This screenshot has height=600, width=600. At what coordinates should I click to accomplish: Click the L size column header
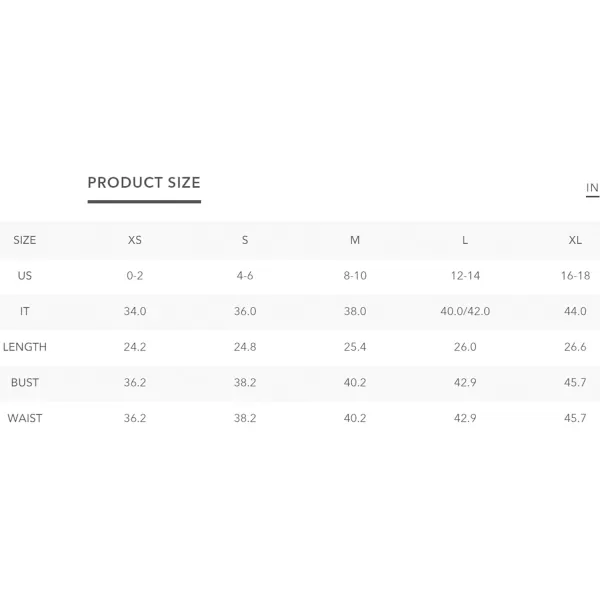click(x=465, y=240)
